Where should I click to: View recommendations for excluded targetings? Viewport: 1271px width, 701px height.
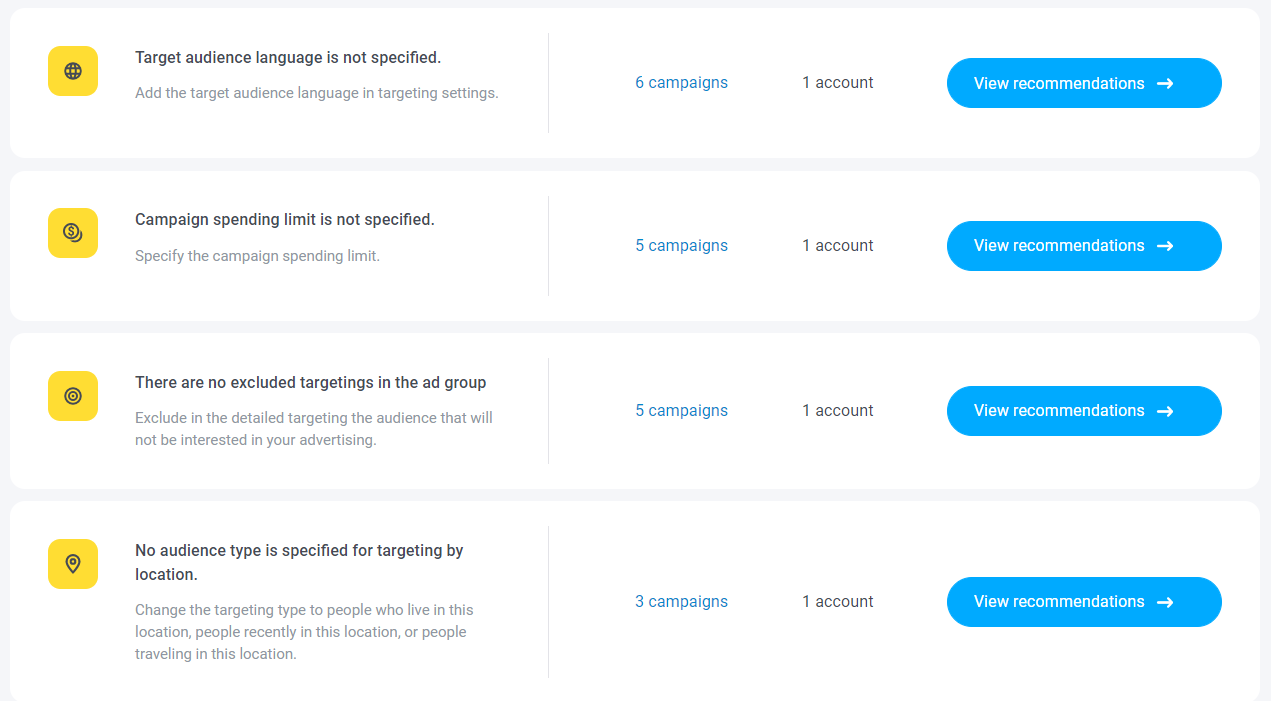tap(1084, 411)
